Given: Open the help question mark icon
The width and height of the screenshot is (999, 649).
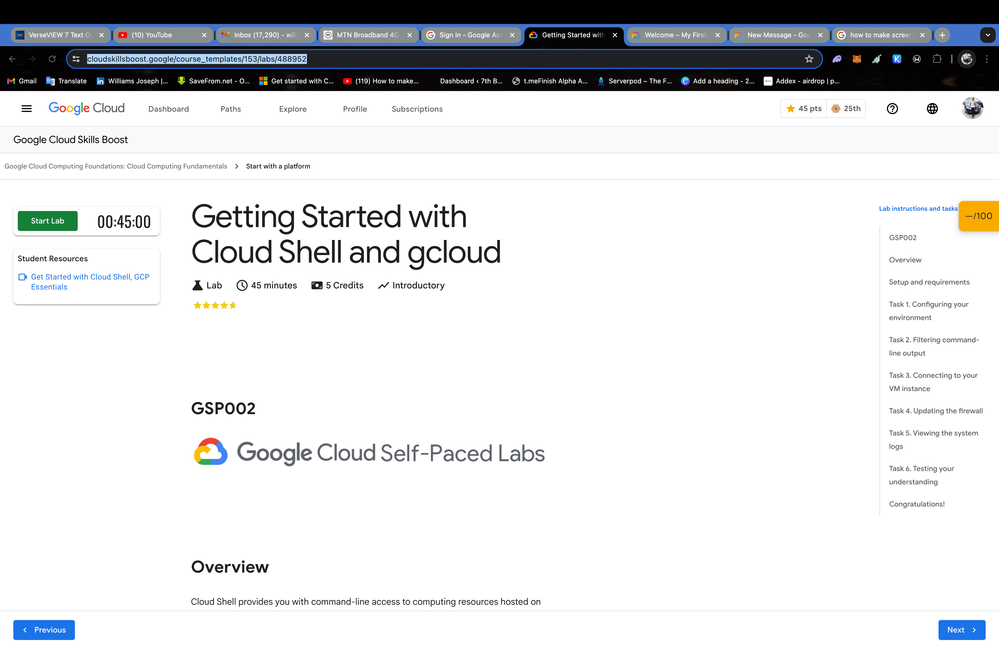Looking at the screenshot, I should pyautogui.click(x=892, y=109).
